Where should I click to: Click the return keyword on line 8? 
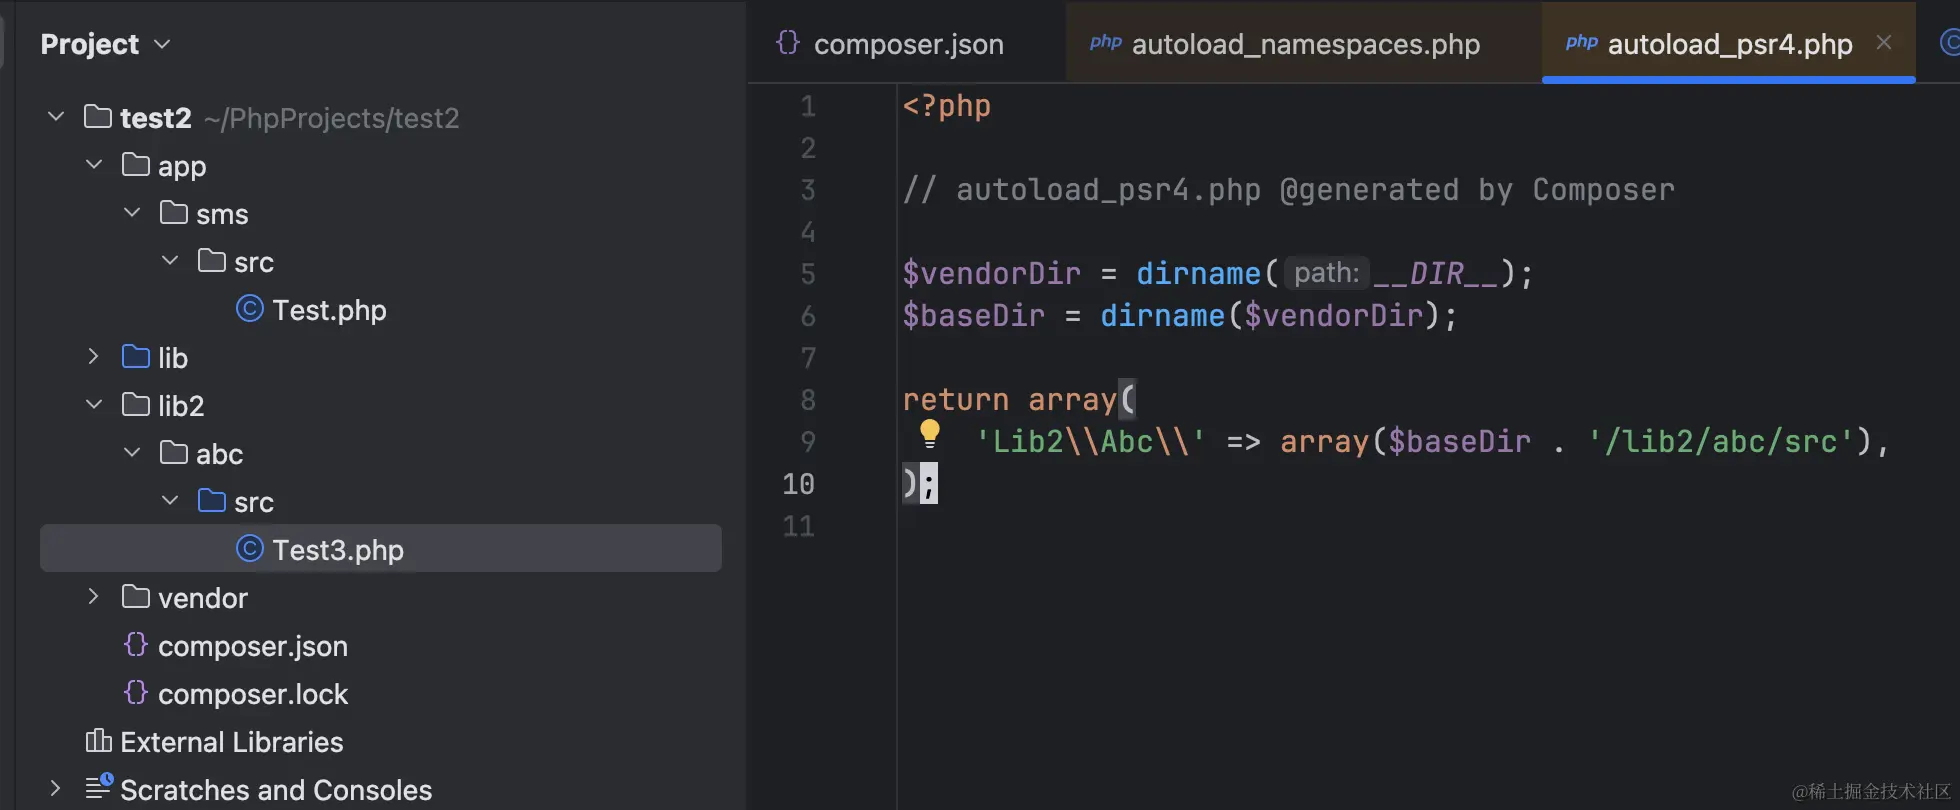955,400
